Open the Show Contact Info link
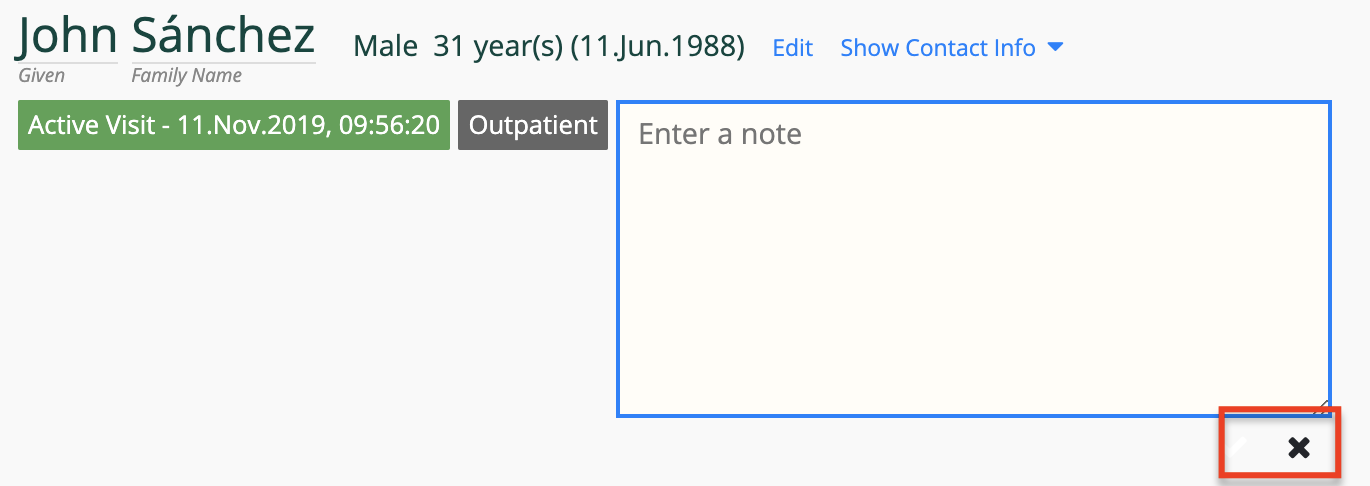 [x=937, y=47]
